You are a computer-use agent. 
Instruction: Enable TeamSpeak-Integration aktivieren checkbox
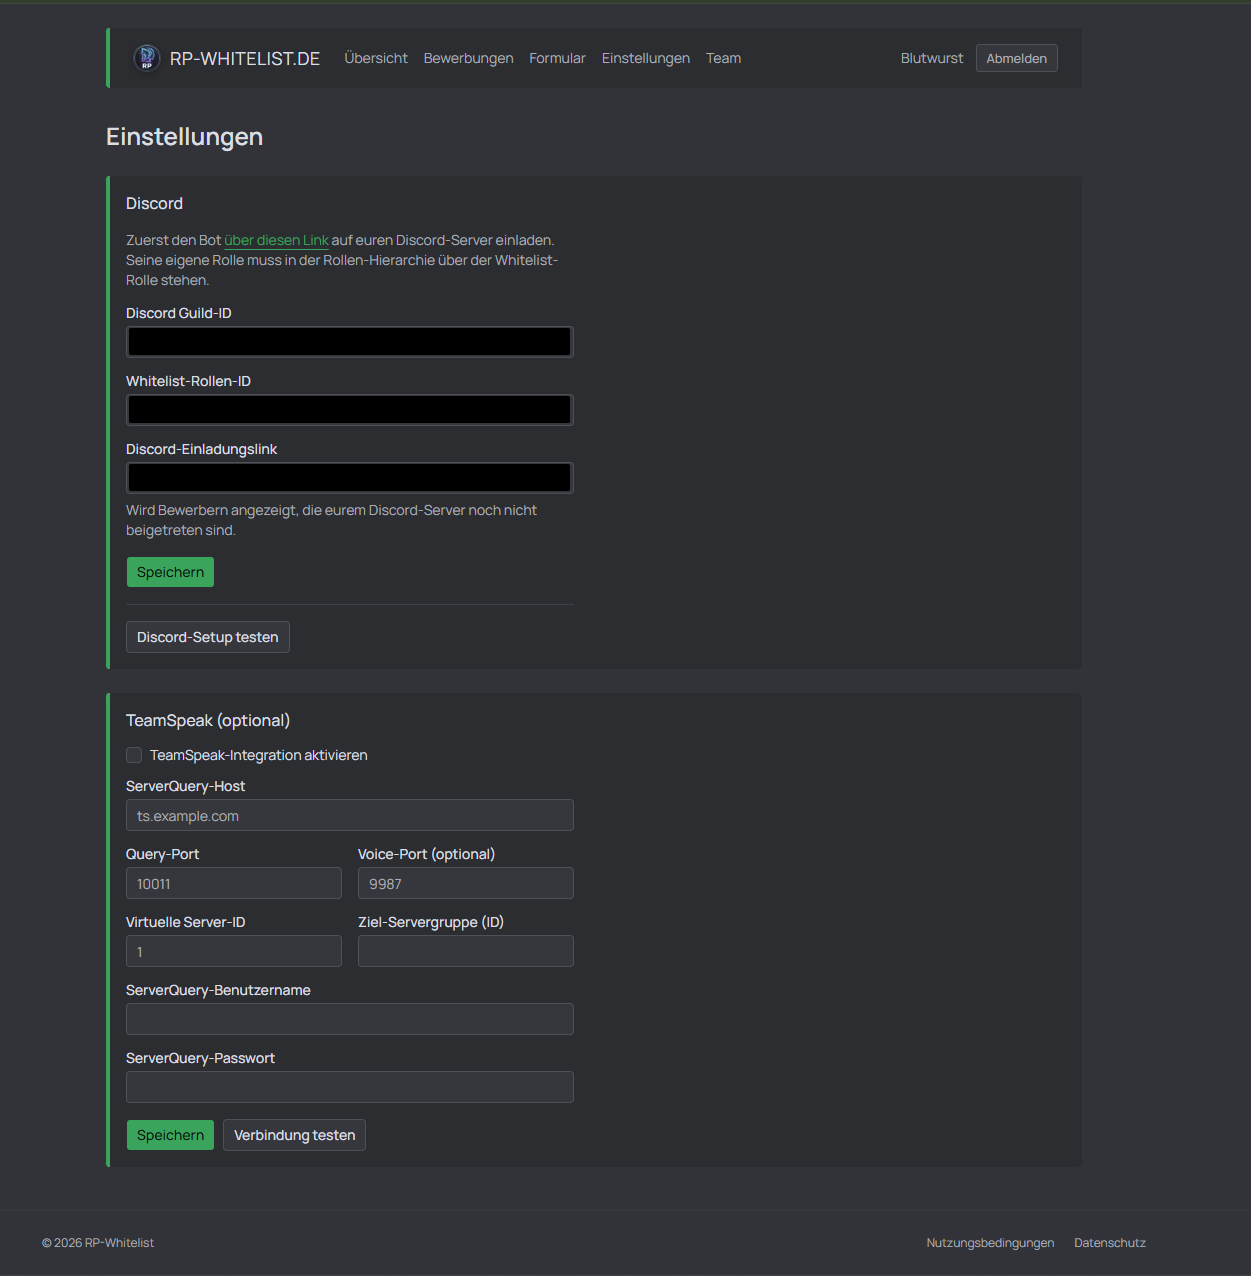pos(134,755)
